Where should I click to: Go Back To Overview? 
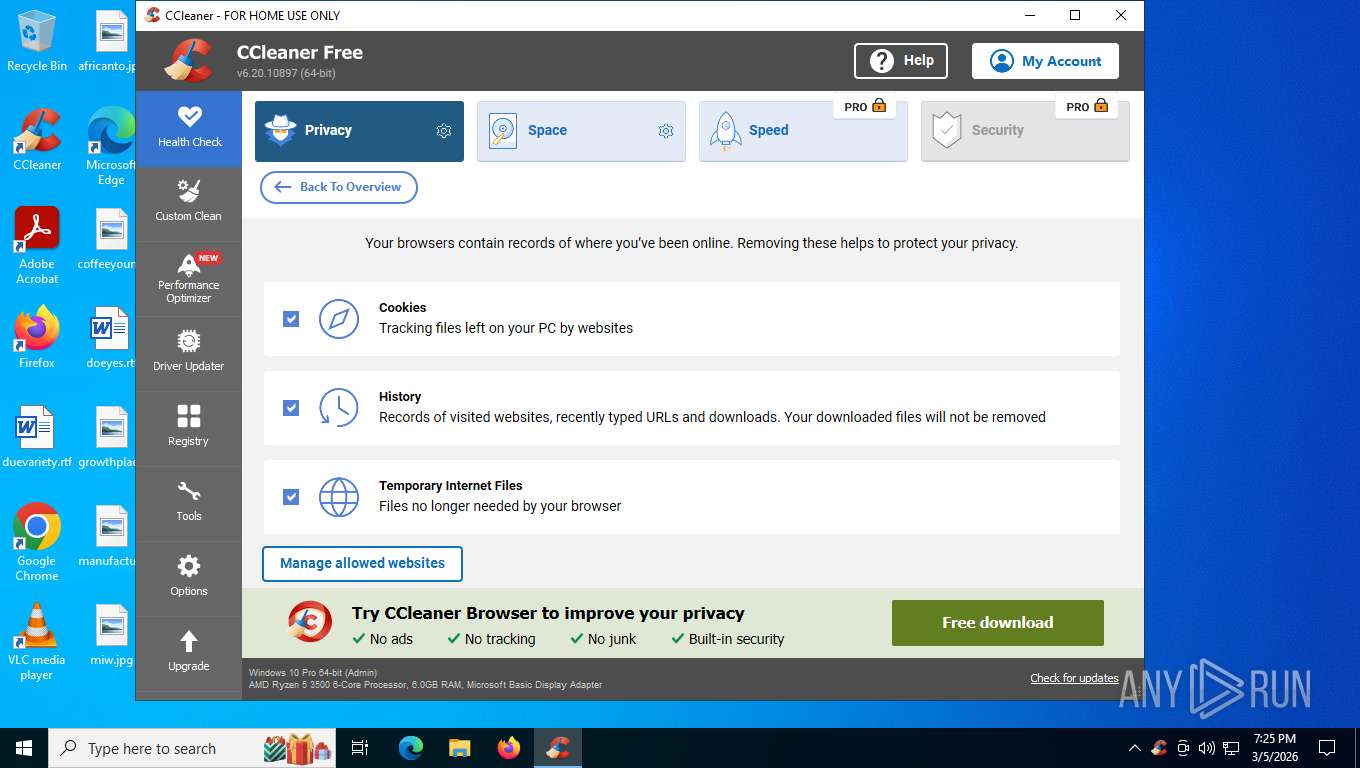coord(339,187)
